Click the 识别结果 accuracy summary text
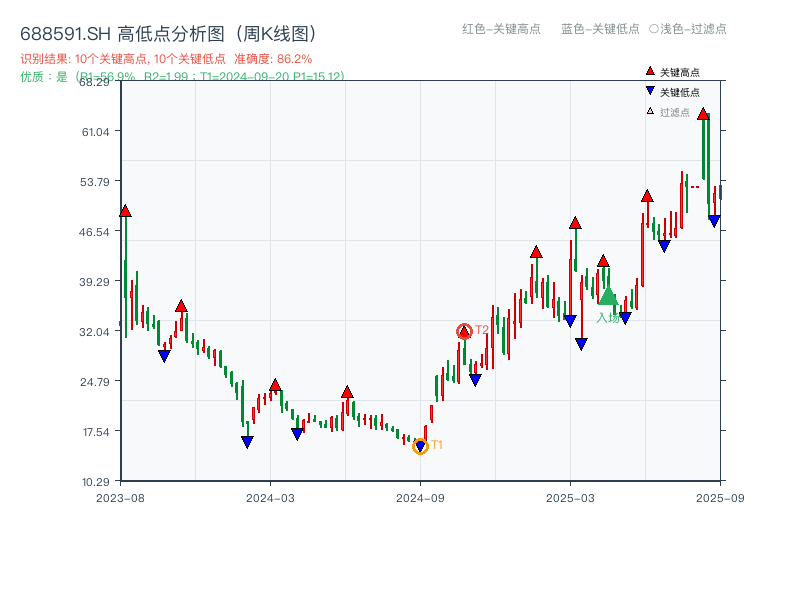The width and height of the screenshot is (800, 600). click(x=165, y=58)
